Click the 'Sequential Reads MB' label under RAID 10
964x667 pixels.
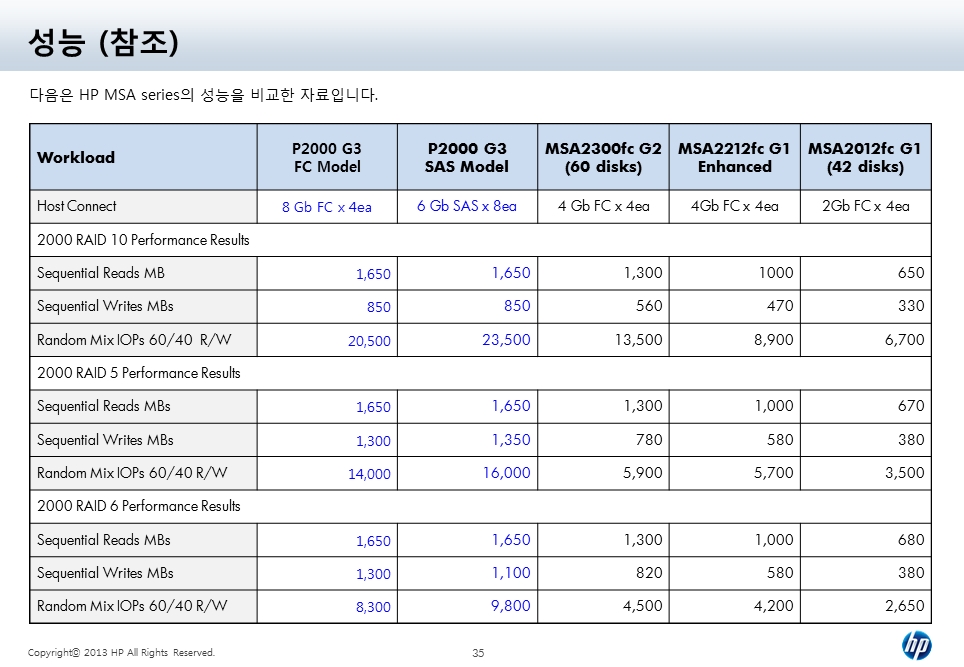(101, 273)
